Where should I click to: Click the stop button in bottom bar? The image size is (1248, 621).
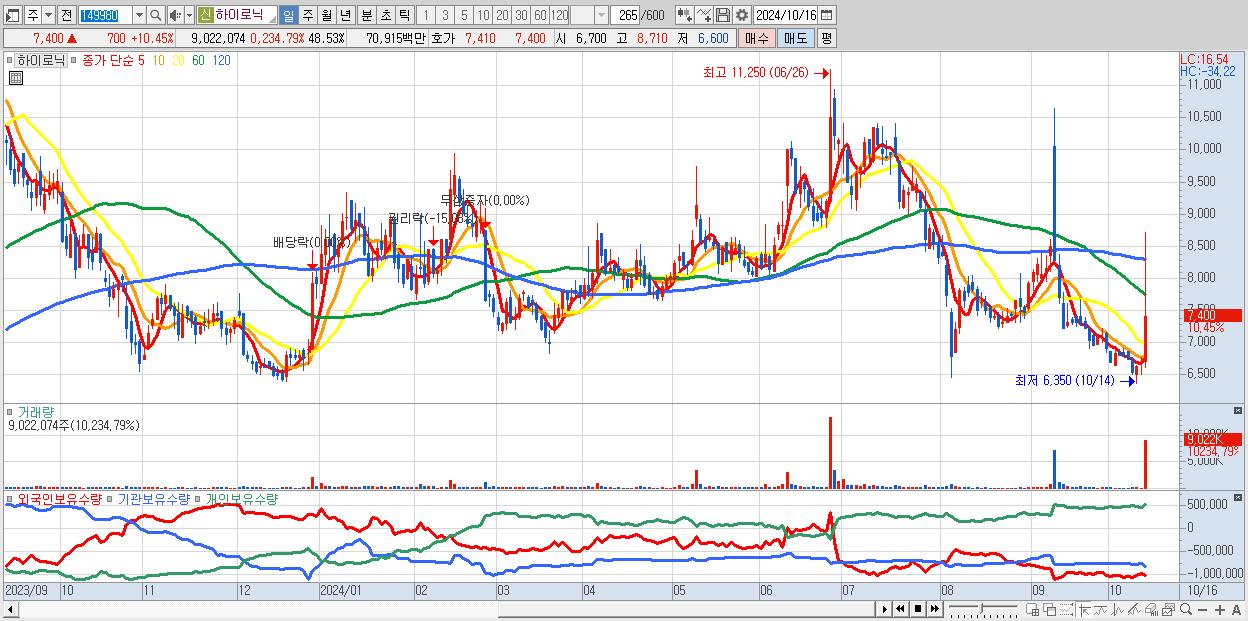[x=917, y=609]
